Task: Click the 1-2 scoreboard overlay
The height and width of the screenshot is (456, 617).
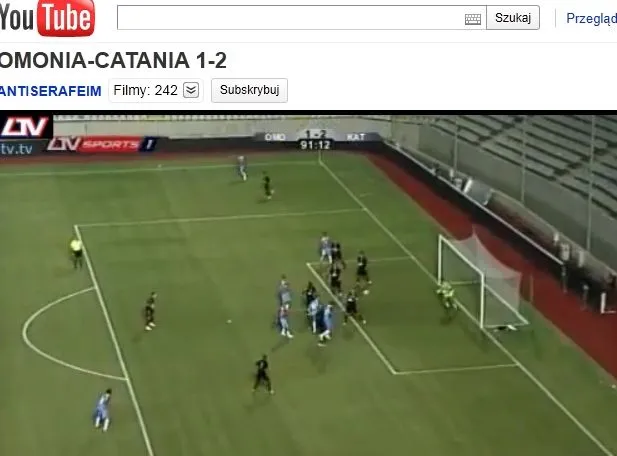Action: 315,136
